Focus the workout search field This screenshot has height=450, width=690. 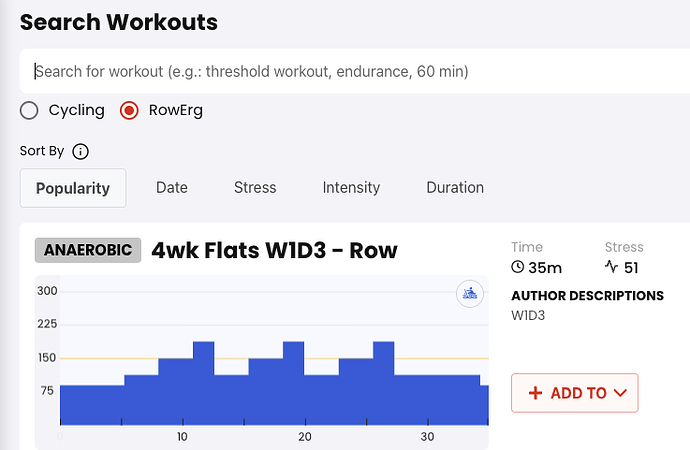[350, 72]
